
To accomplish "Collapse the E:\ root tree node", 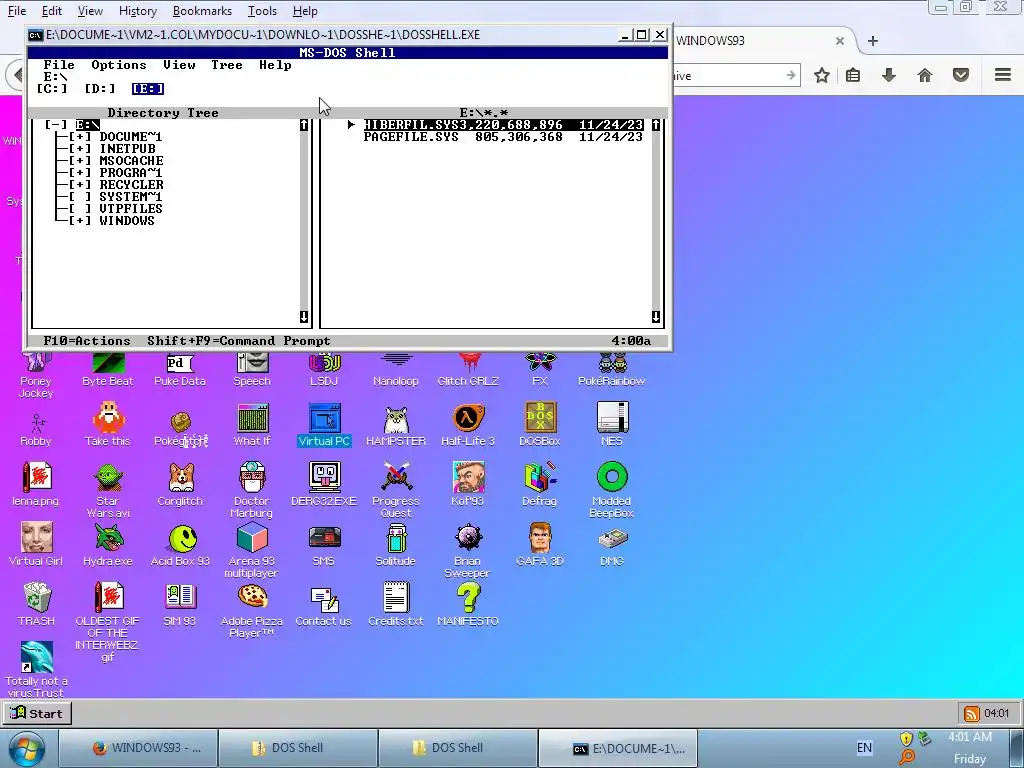I will click(x=56, y=125).
